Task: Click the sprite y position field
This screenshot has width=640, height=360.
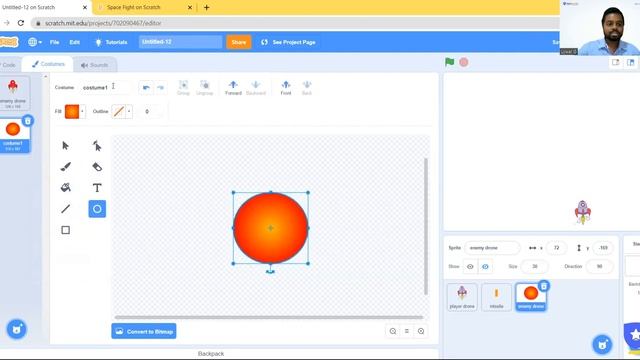Action: point(603,248)
